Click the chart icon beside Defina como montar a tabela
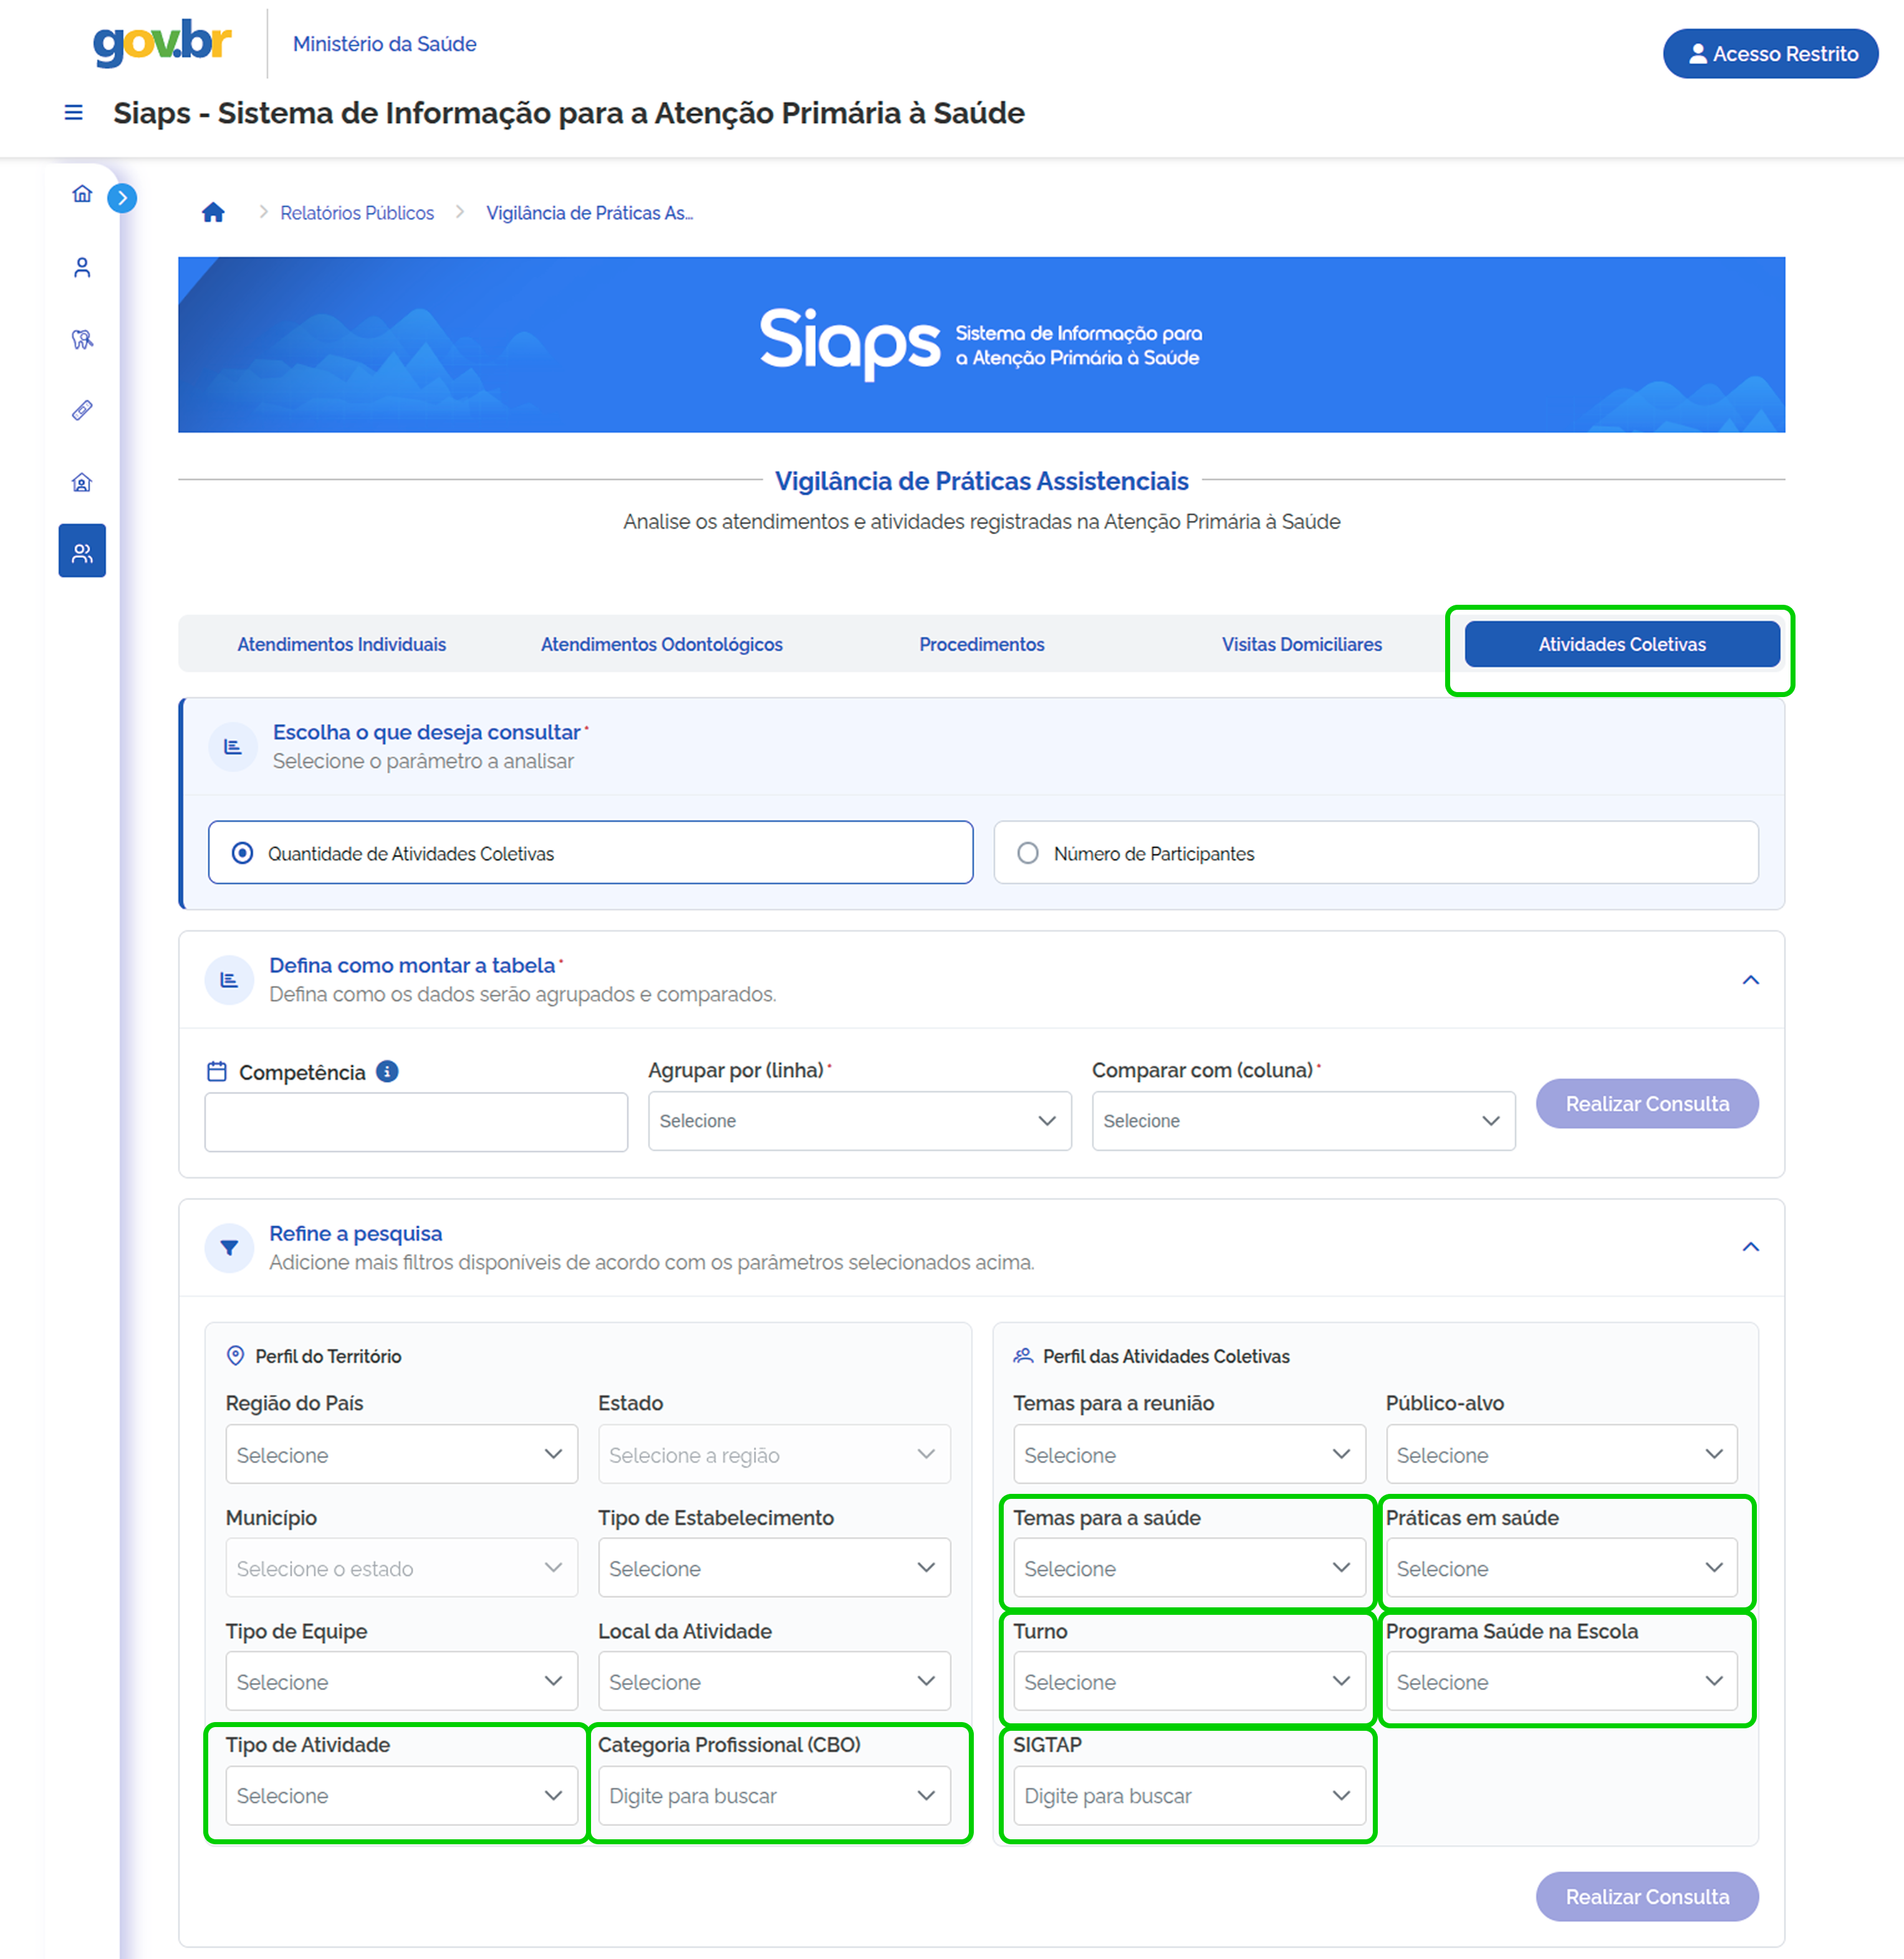Image resolution: width=1904 pixels, height=1959 pixels. coord(229,980)
